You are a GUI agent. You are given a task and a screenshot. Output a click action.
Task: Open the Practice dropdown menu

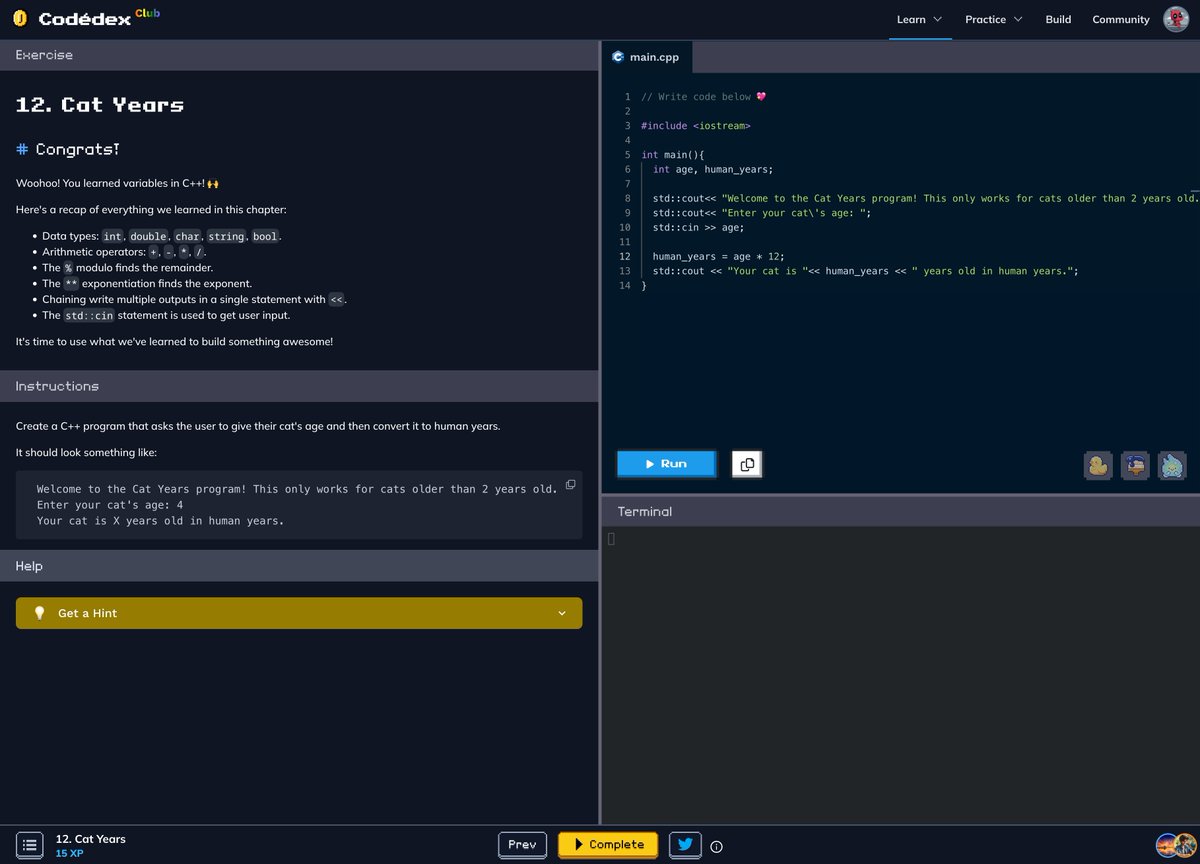[993, 19]
